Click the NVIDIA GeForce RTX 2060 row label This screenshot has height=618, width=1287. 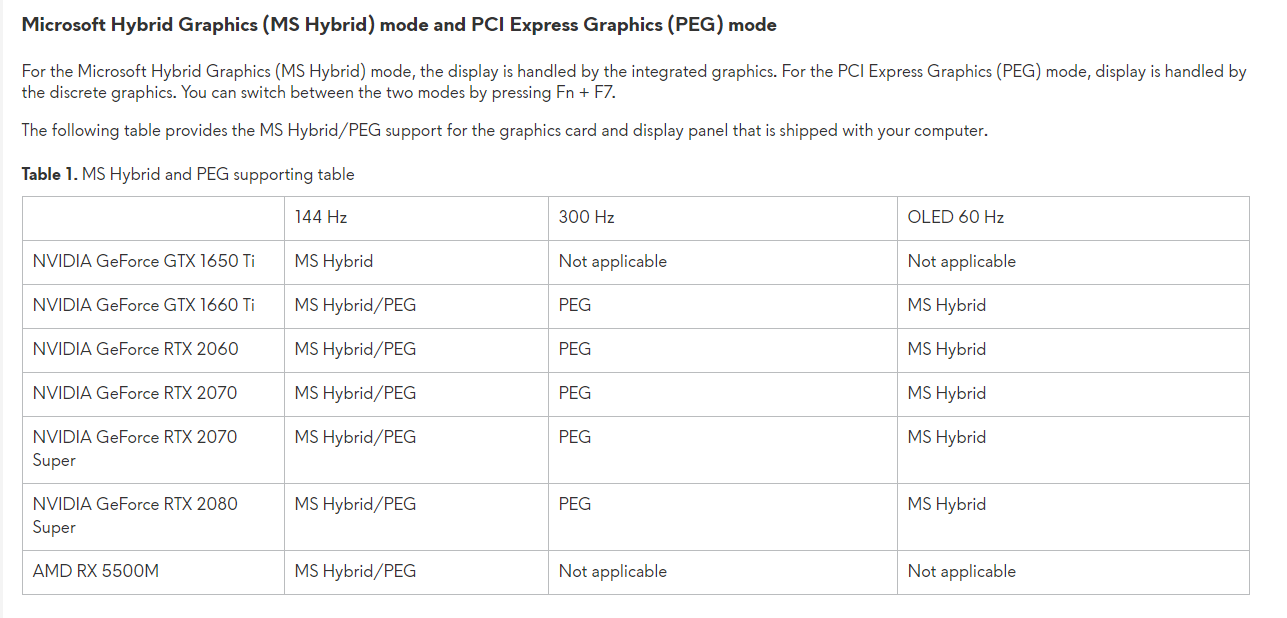pyautogui.click(x=136, y=349)
